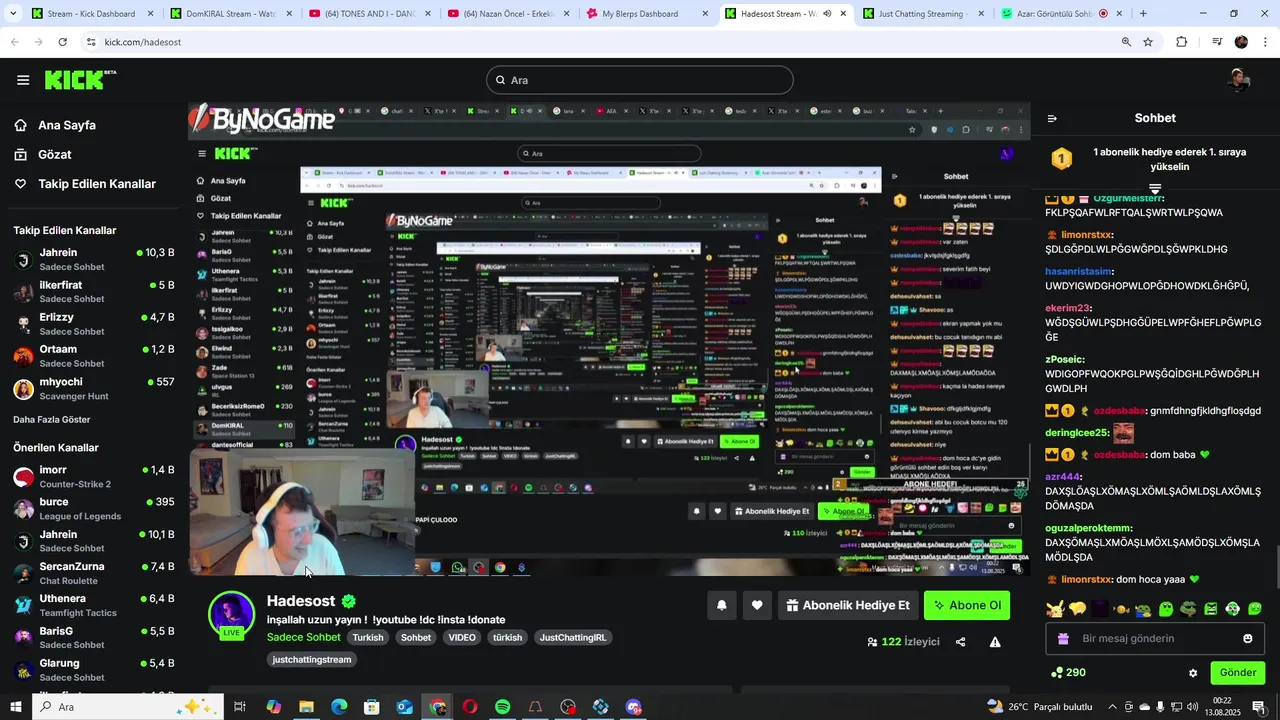Click the VIDEO tag
Viewport: 1280px width, 720px height.
462,637
